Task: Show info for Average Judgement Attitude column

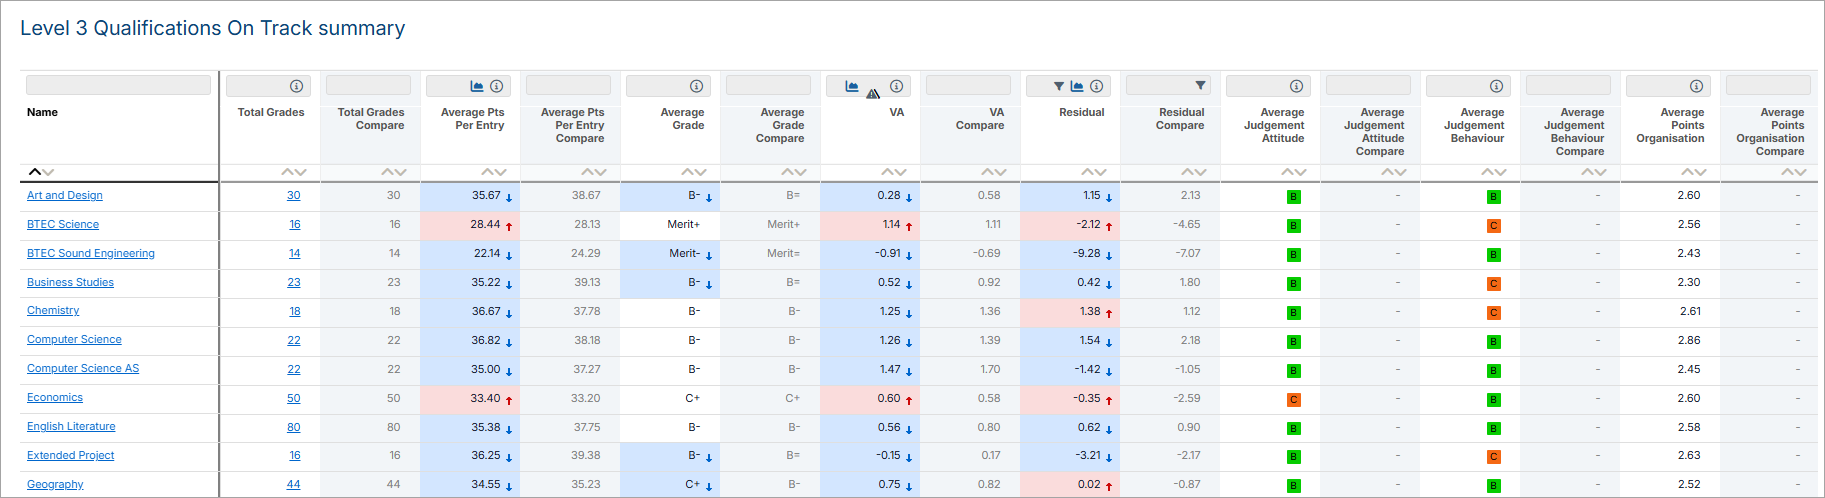Action: coord(1296,86)
